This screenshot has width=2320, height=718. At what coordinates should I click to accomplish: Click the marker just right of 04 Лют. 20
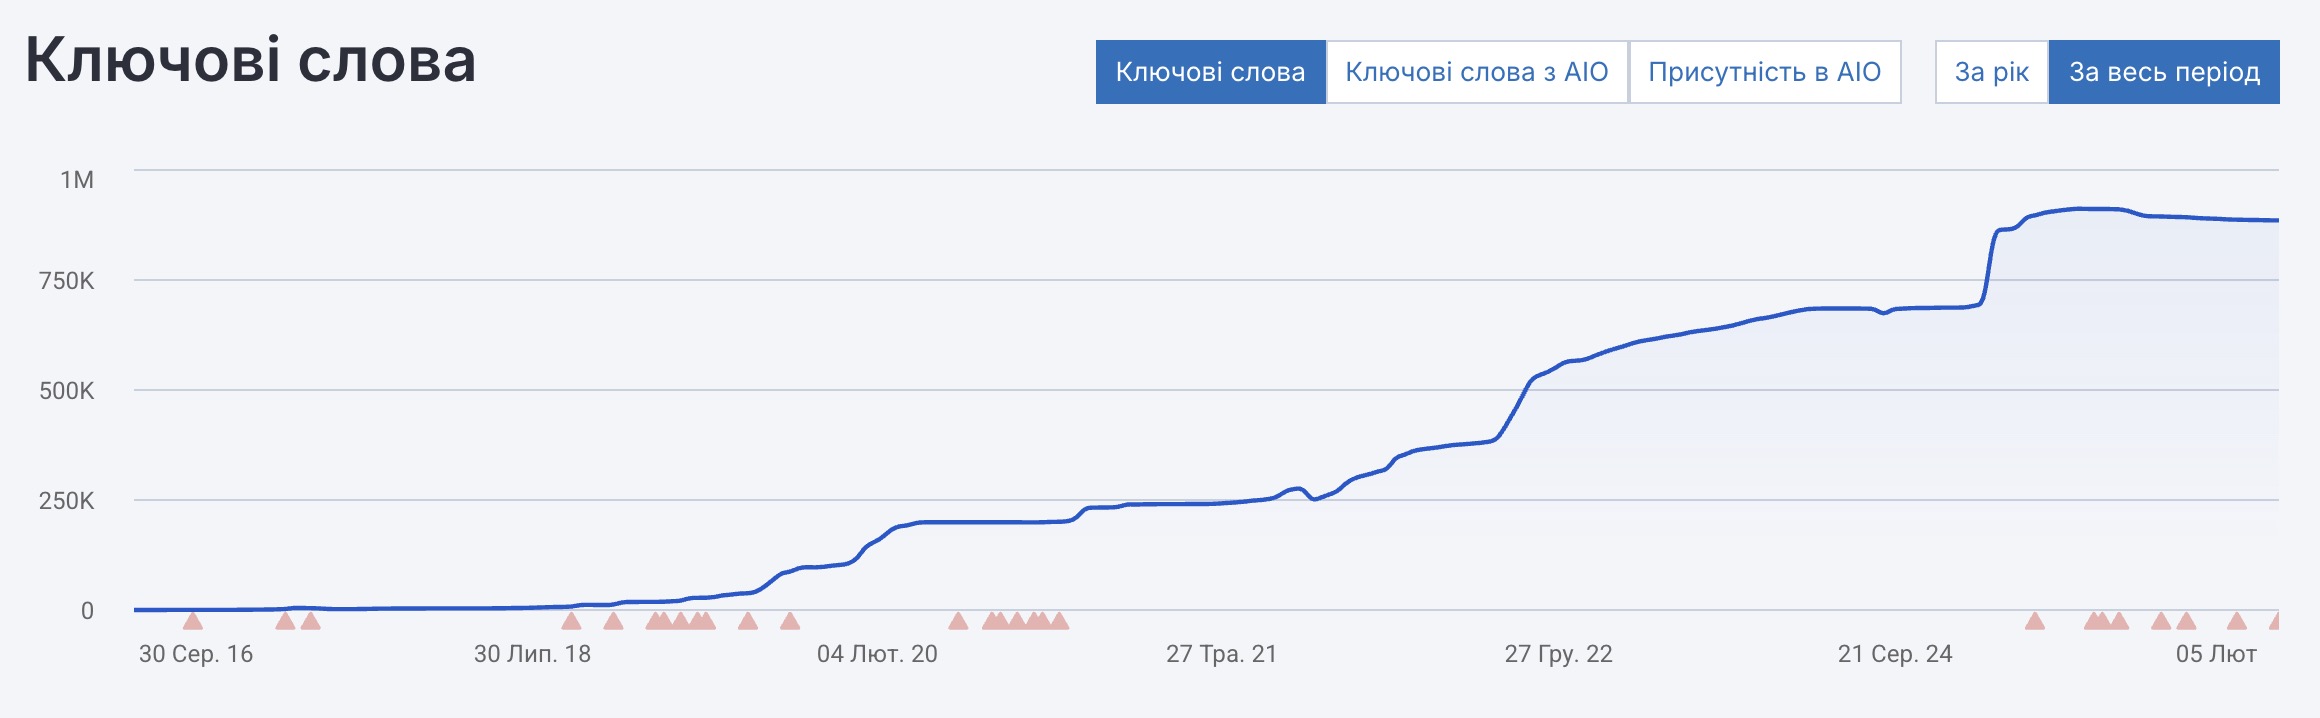pos(958,621)
